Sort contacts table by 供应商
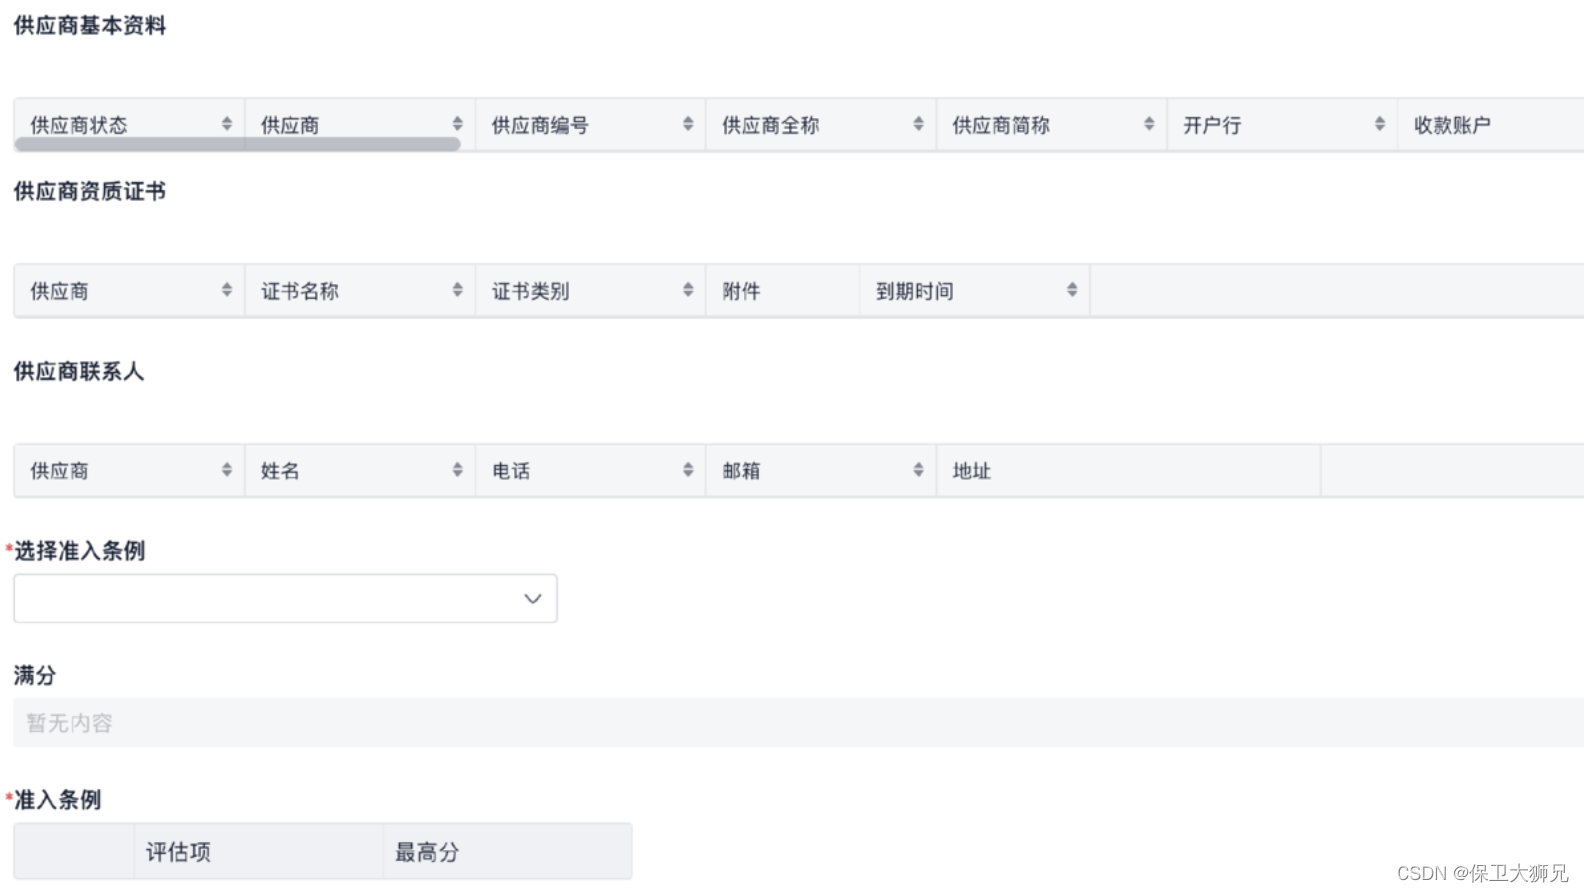The width and height of the screenshot is (1584, 892). tap(227, 470)
